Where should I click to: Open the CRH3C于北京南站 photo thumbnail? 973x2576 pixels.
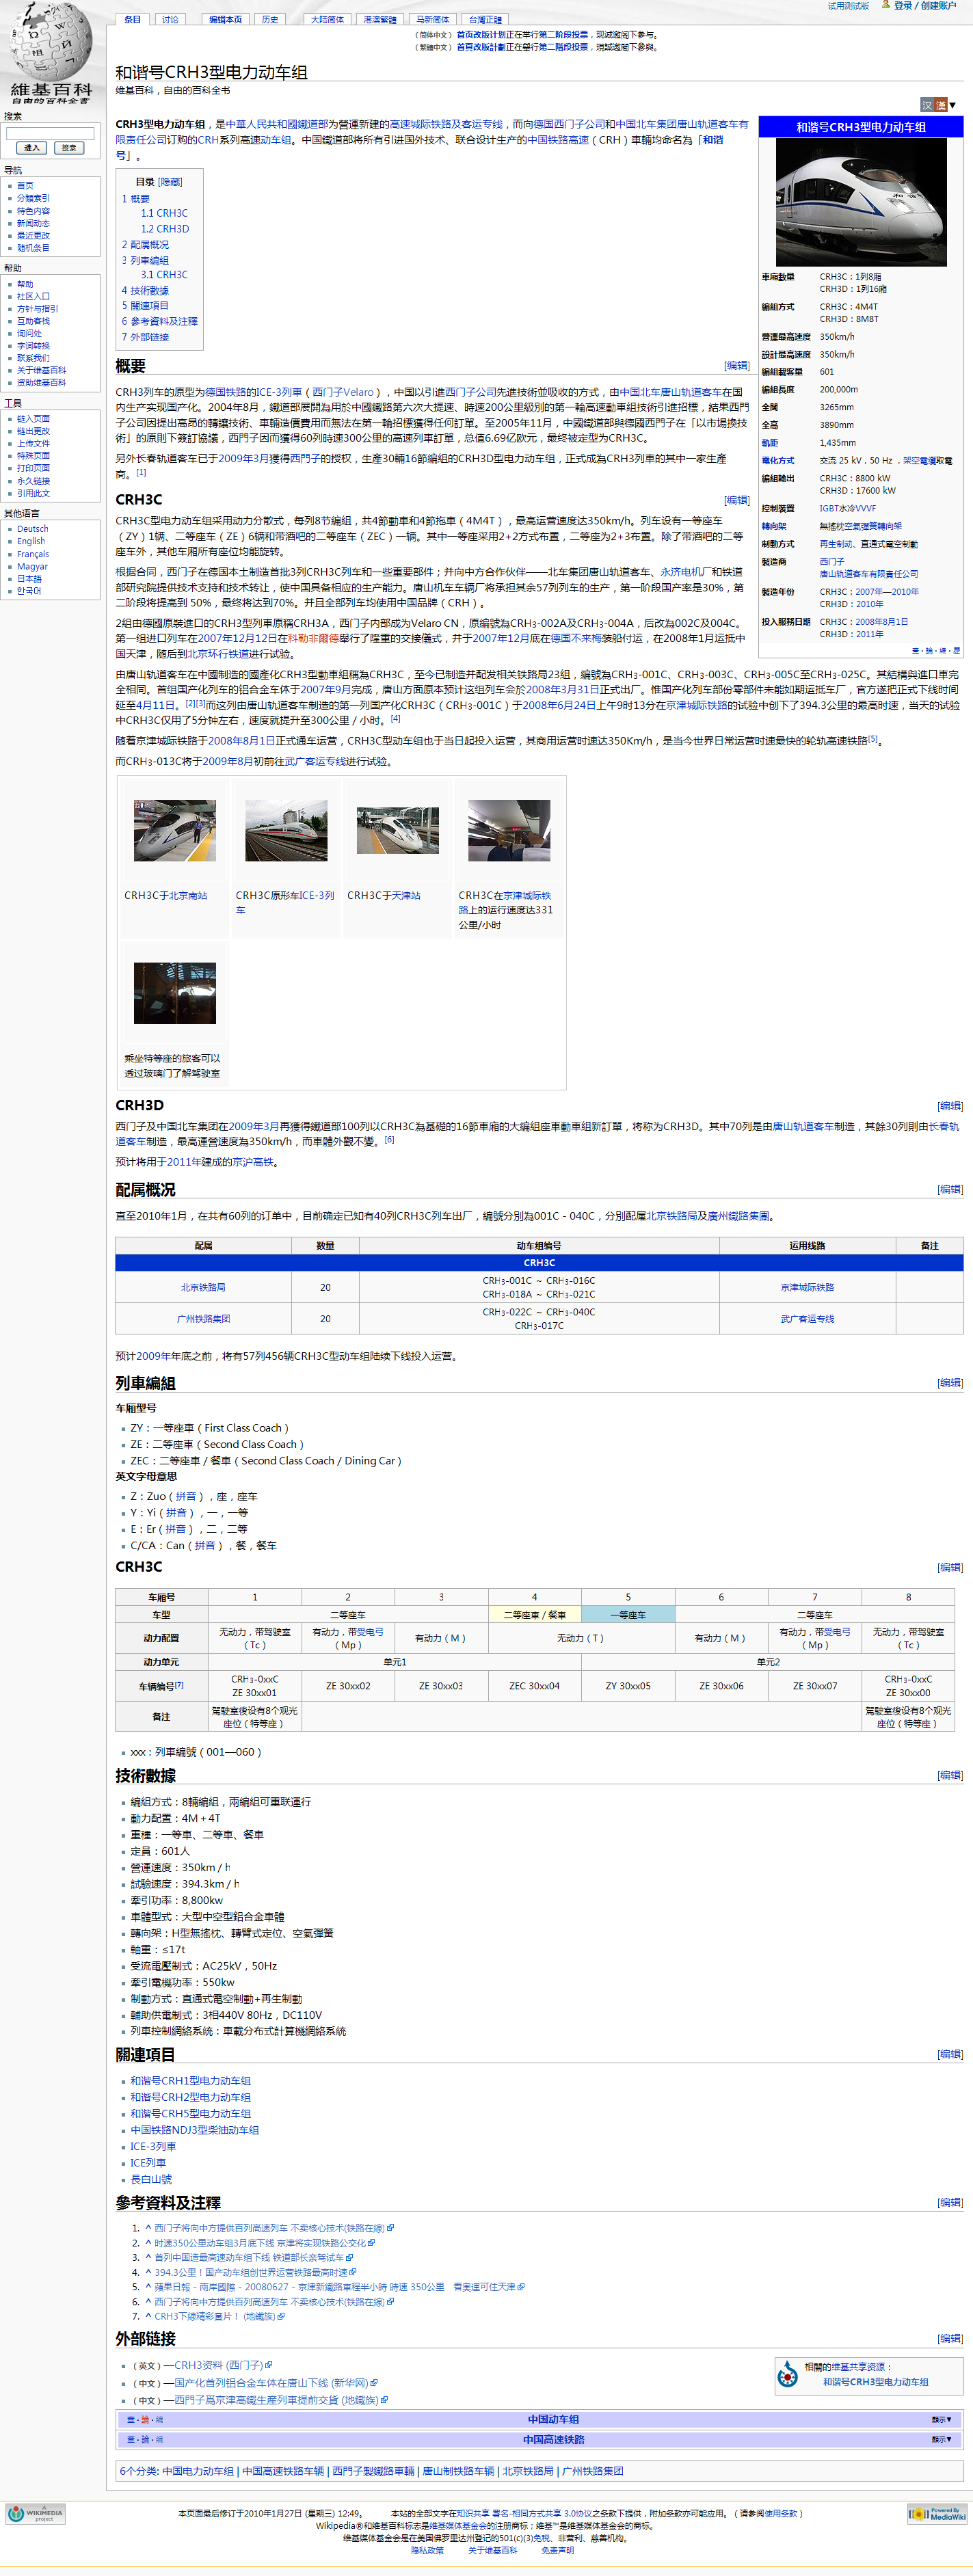[x=175, y=830]
